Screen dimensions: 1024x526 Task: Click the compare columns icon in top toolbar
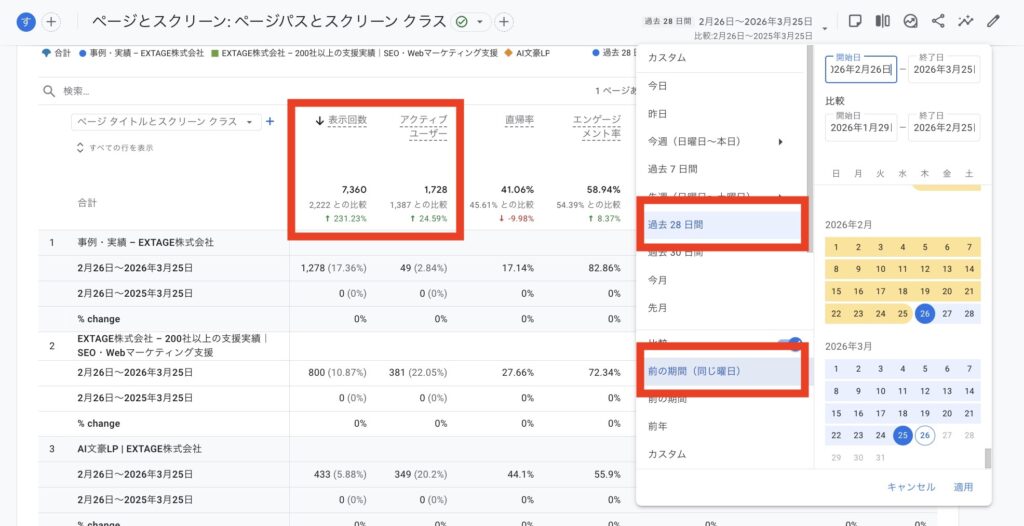pyautogui.click(x=882, y=21)
